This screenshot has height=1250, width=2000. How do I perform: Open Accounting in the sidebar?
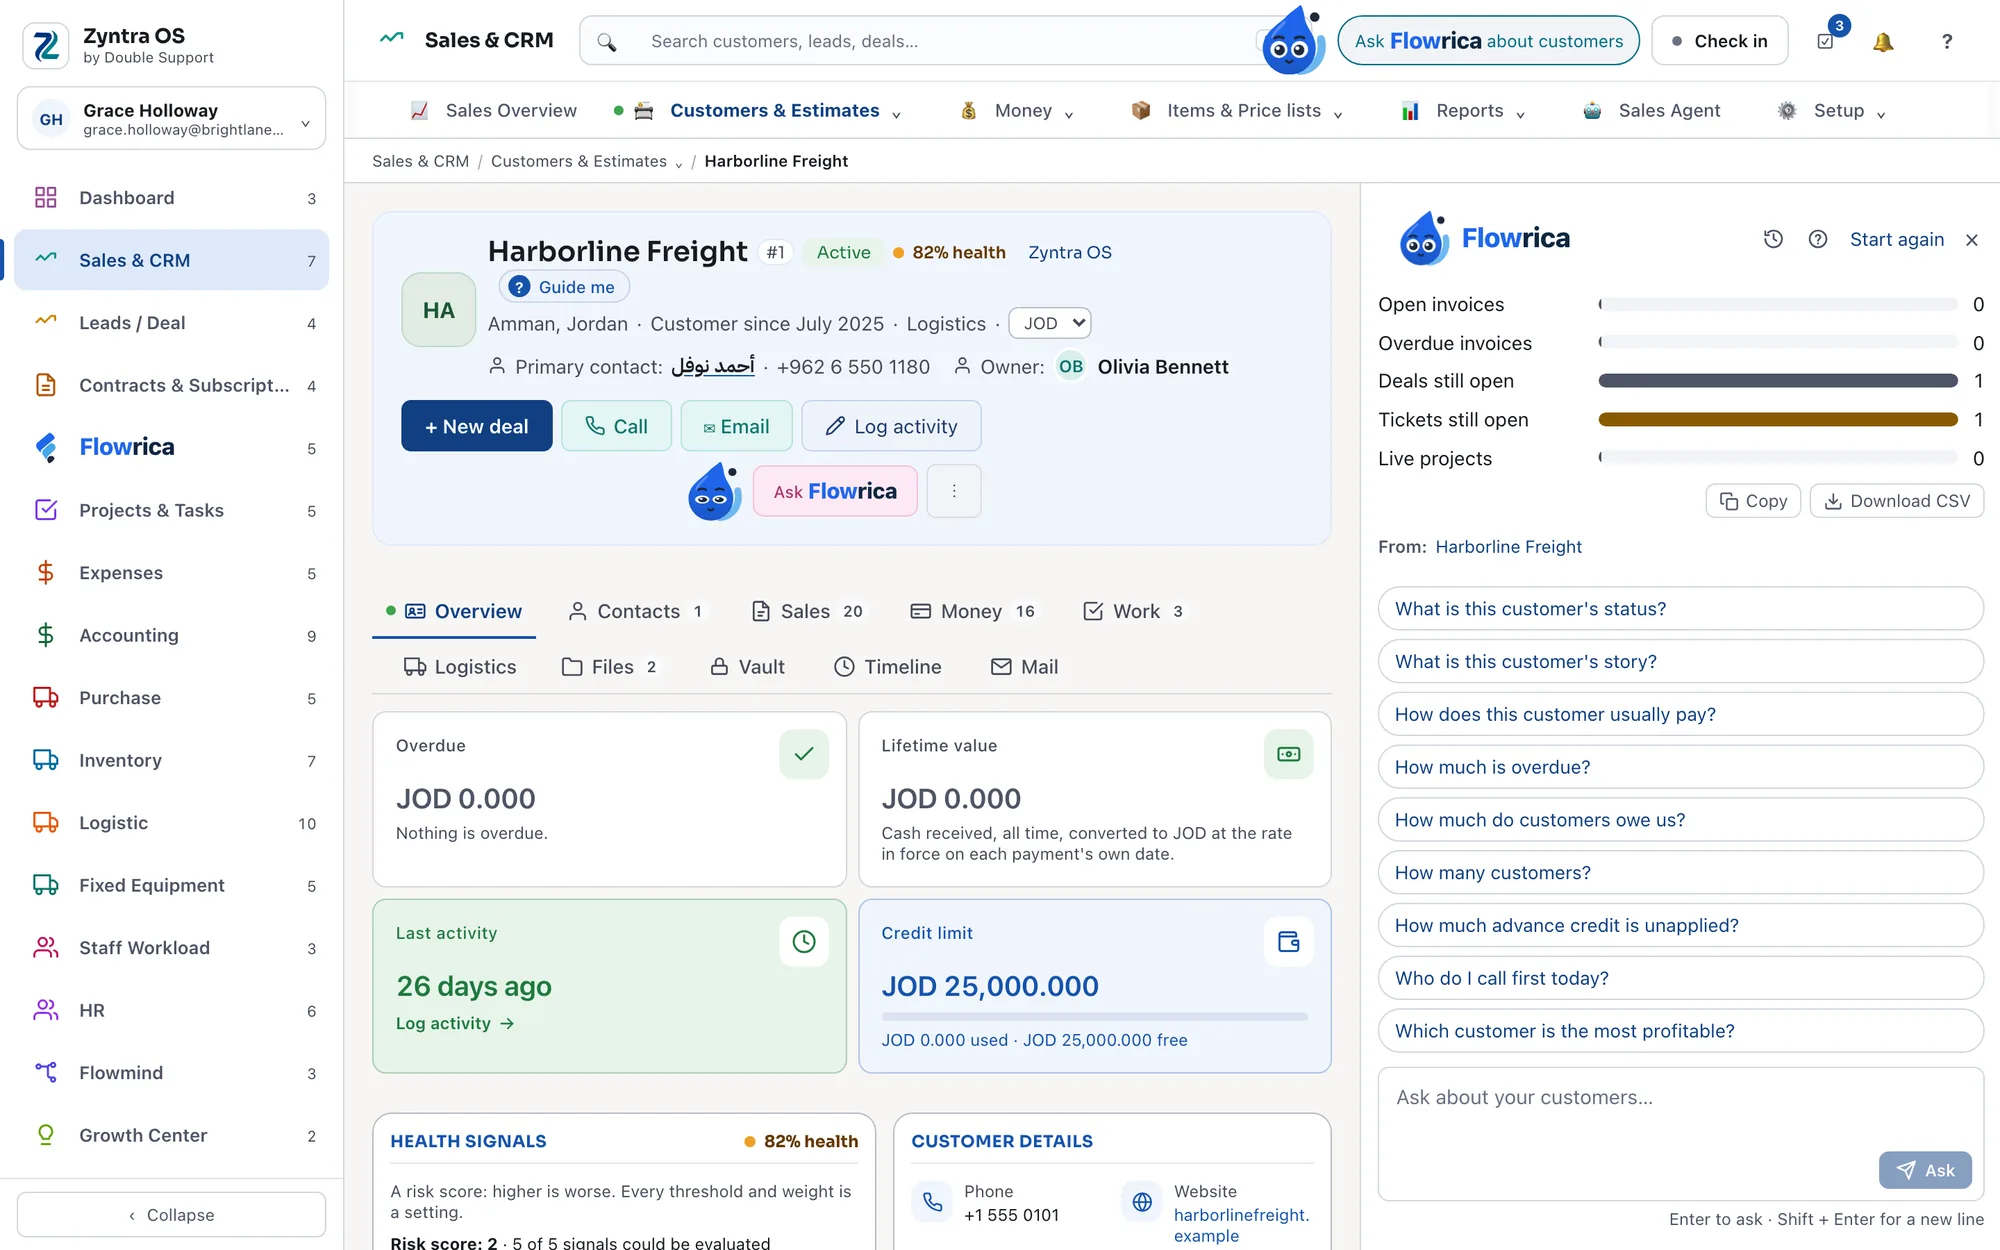[x=171, y=635]
